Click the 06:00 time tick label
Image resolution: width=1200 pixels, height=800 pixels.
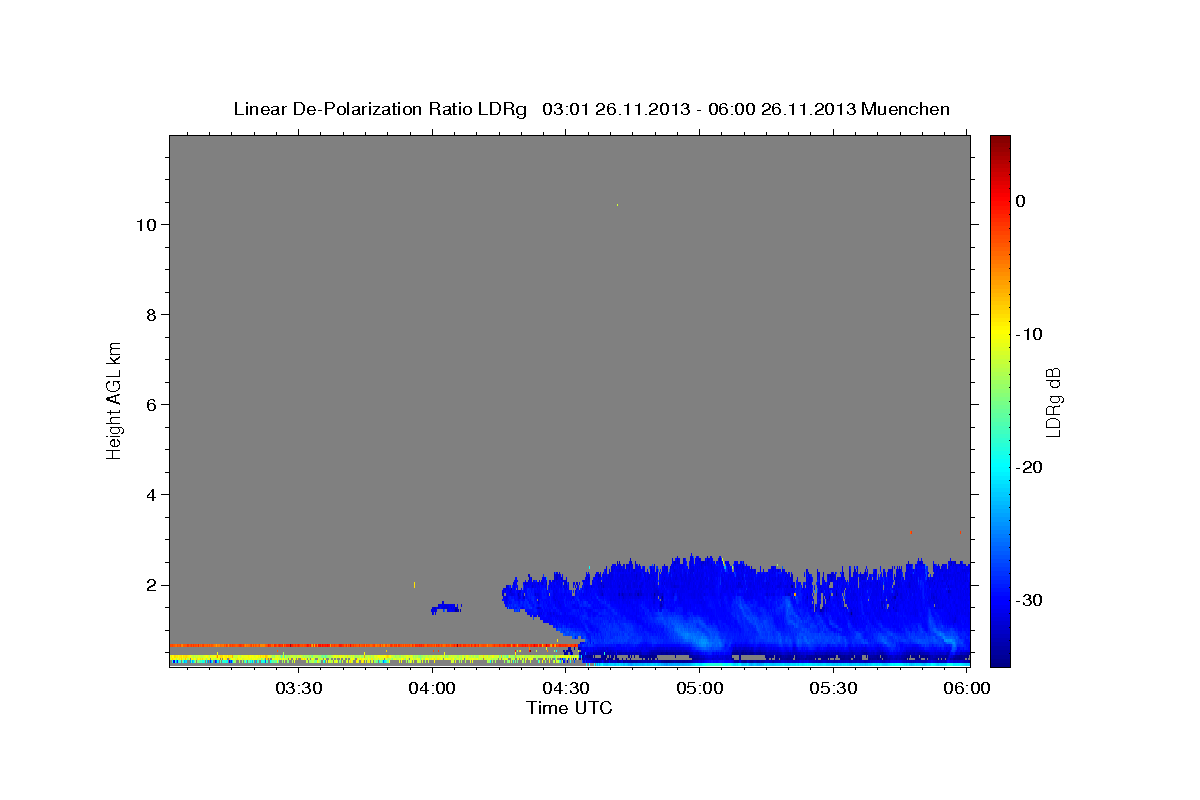[x=967, y=688]
